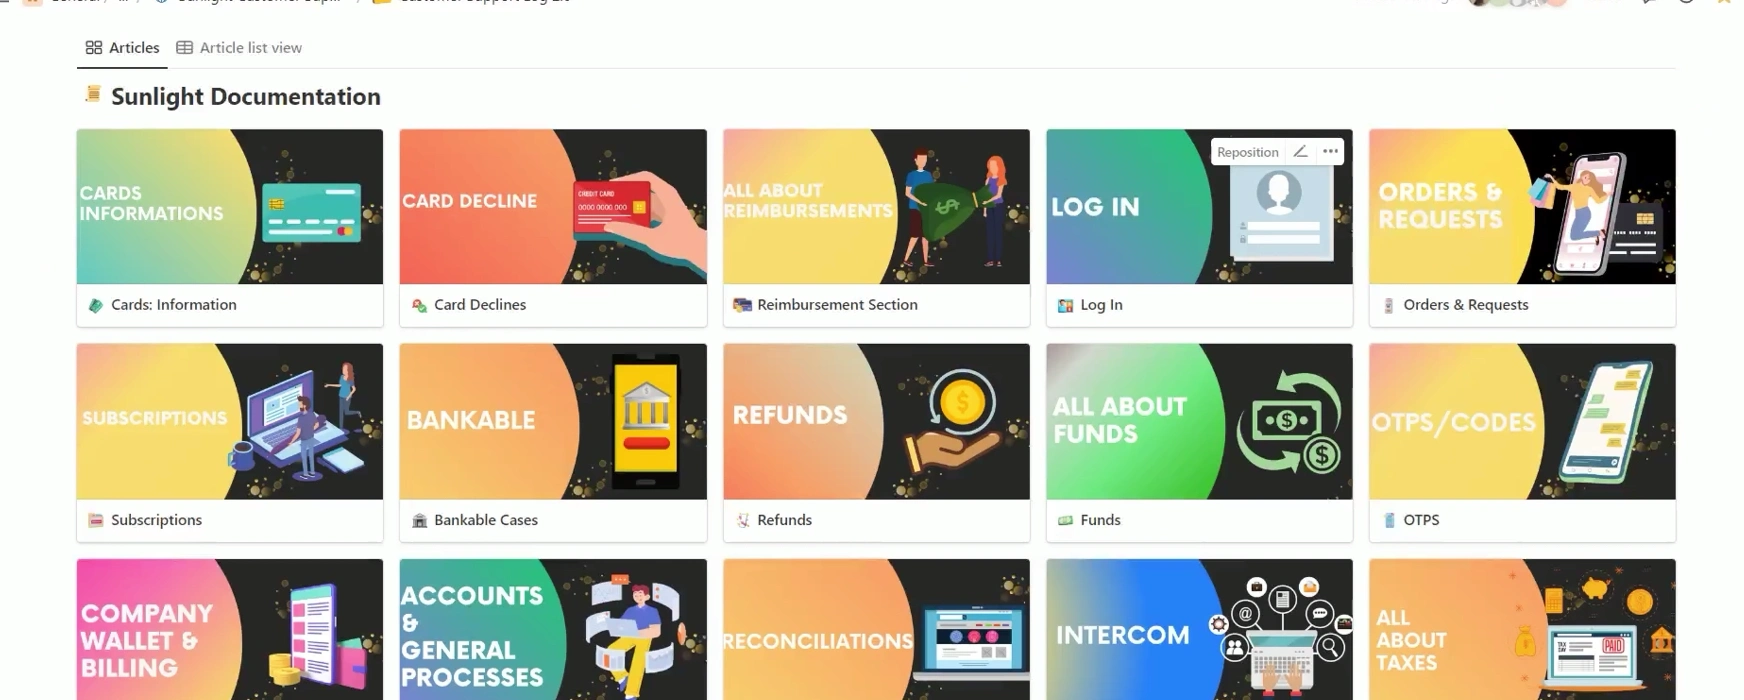The image size is (1744, 700).
Task: Select the Articles gallery tab
Action: (x=122, y=47)
